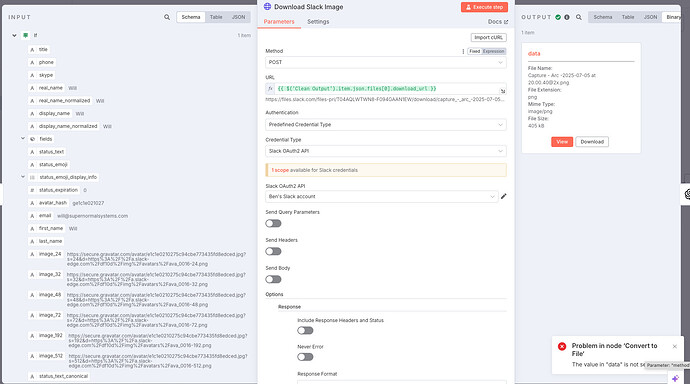Click the URL expression input field
Viewport: 690px width, 384px height.
click(387, 88)
